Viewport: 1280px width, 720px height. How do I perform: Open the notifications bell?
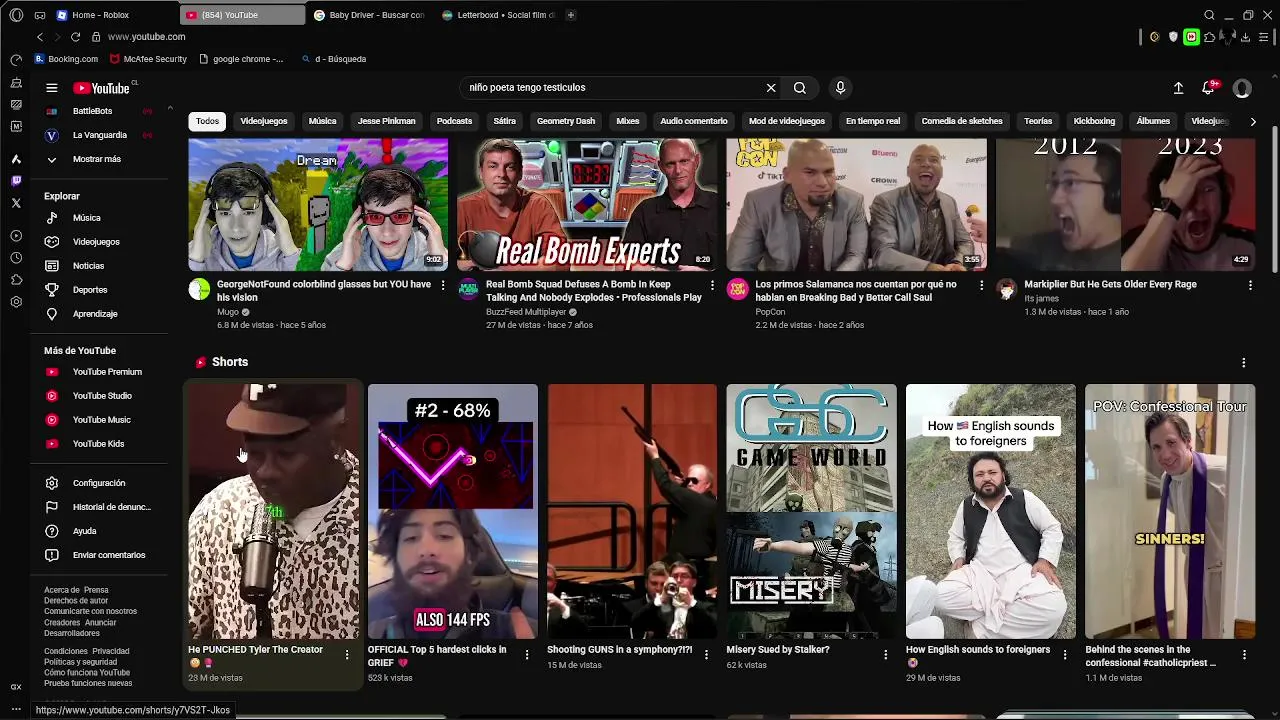[x=1209, y=88]
